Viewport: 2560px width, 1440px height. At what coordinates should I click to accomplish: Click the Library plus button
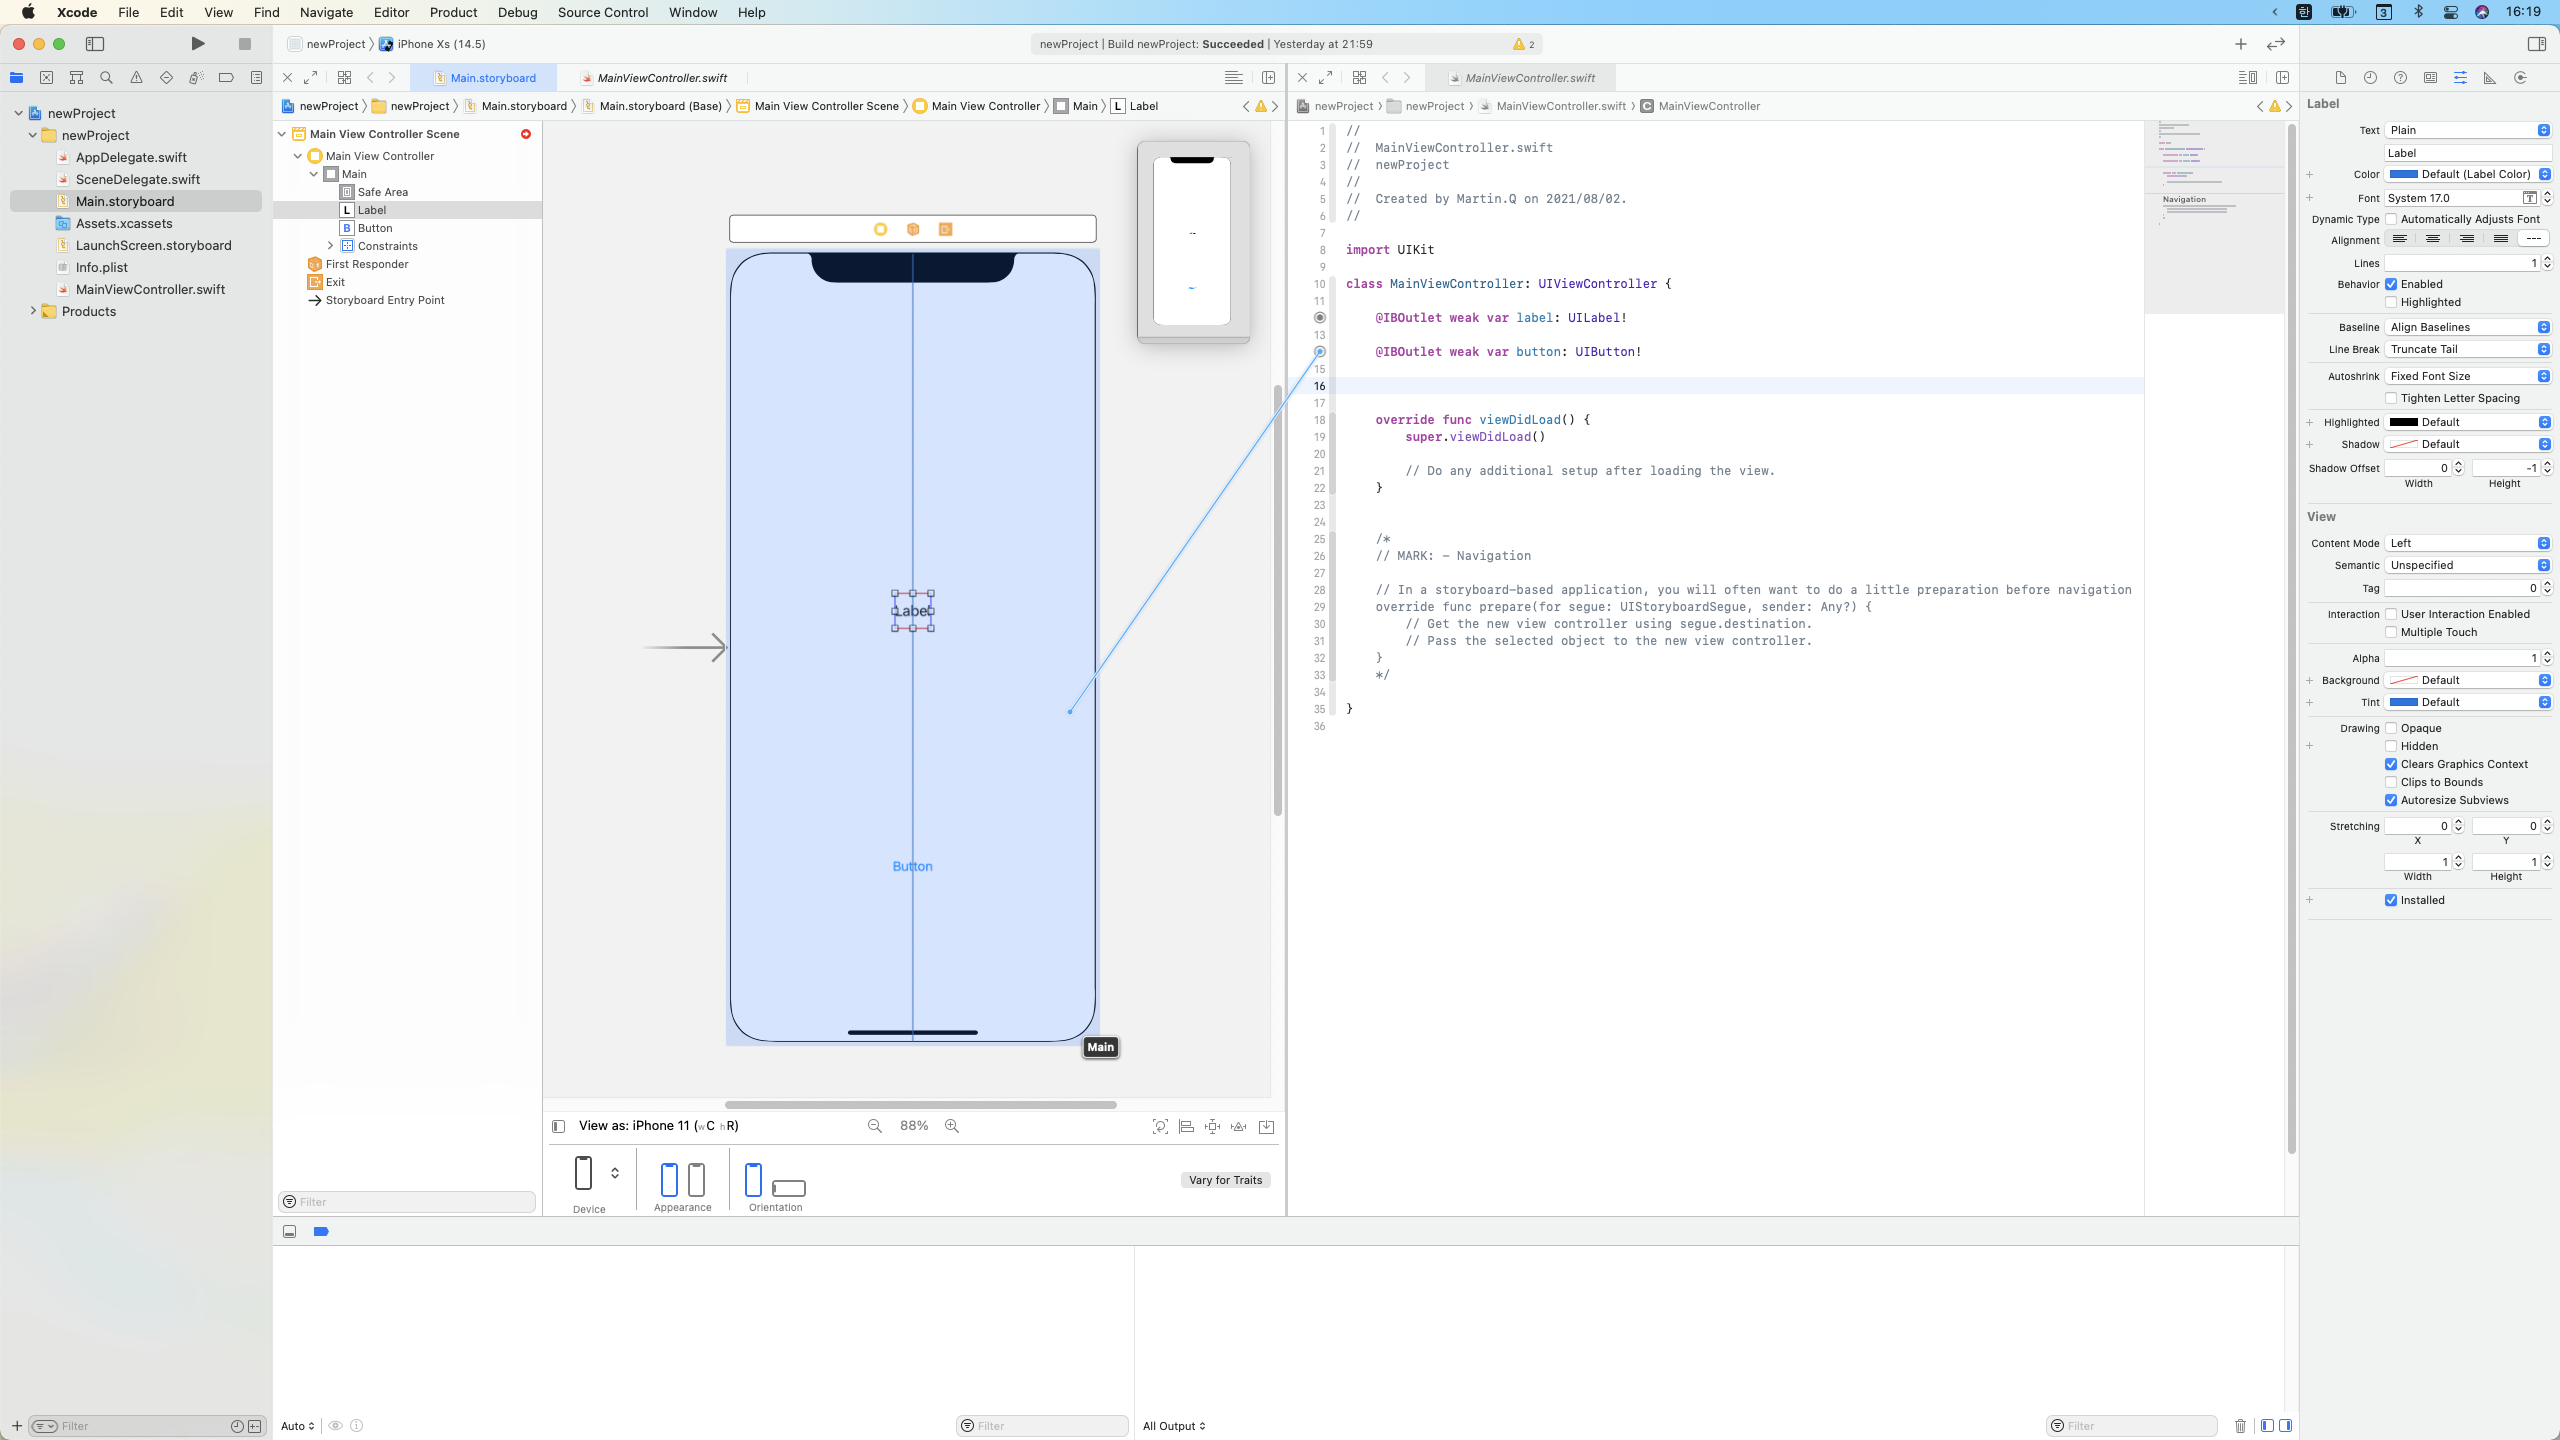[x=2240, y=44]
